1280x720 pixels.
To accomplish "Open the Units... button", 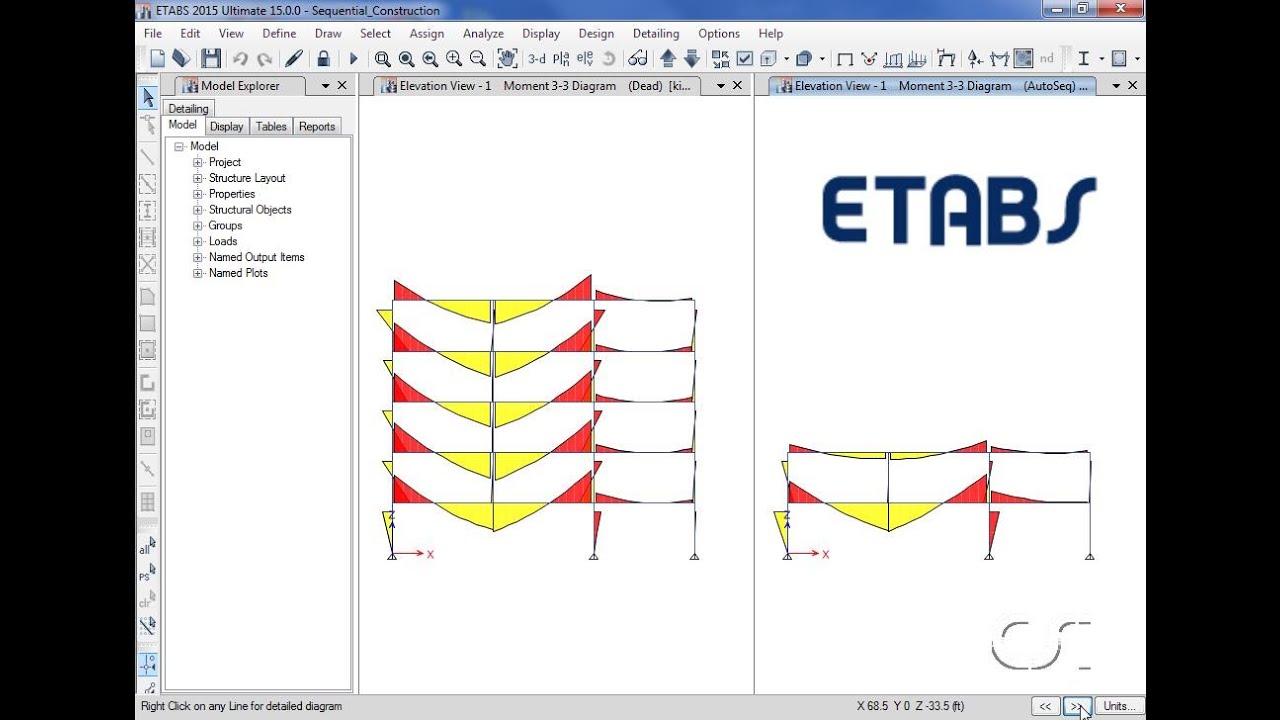I will pyautogui.click(x=1119, y=706).
